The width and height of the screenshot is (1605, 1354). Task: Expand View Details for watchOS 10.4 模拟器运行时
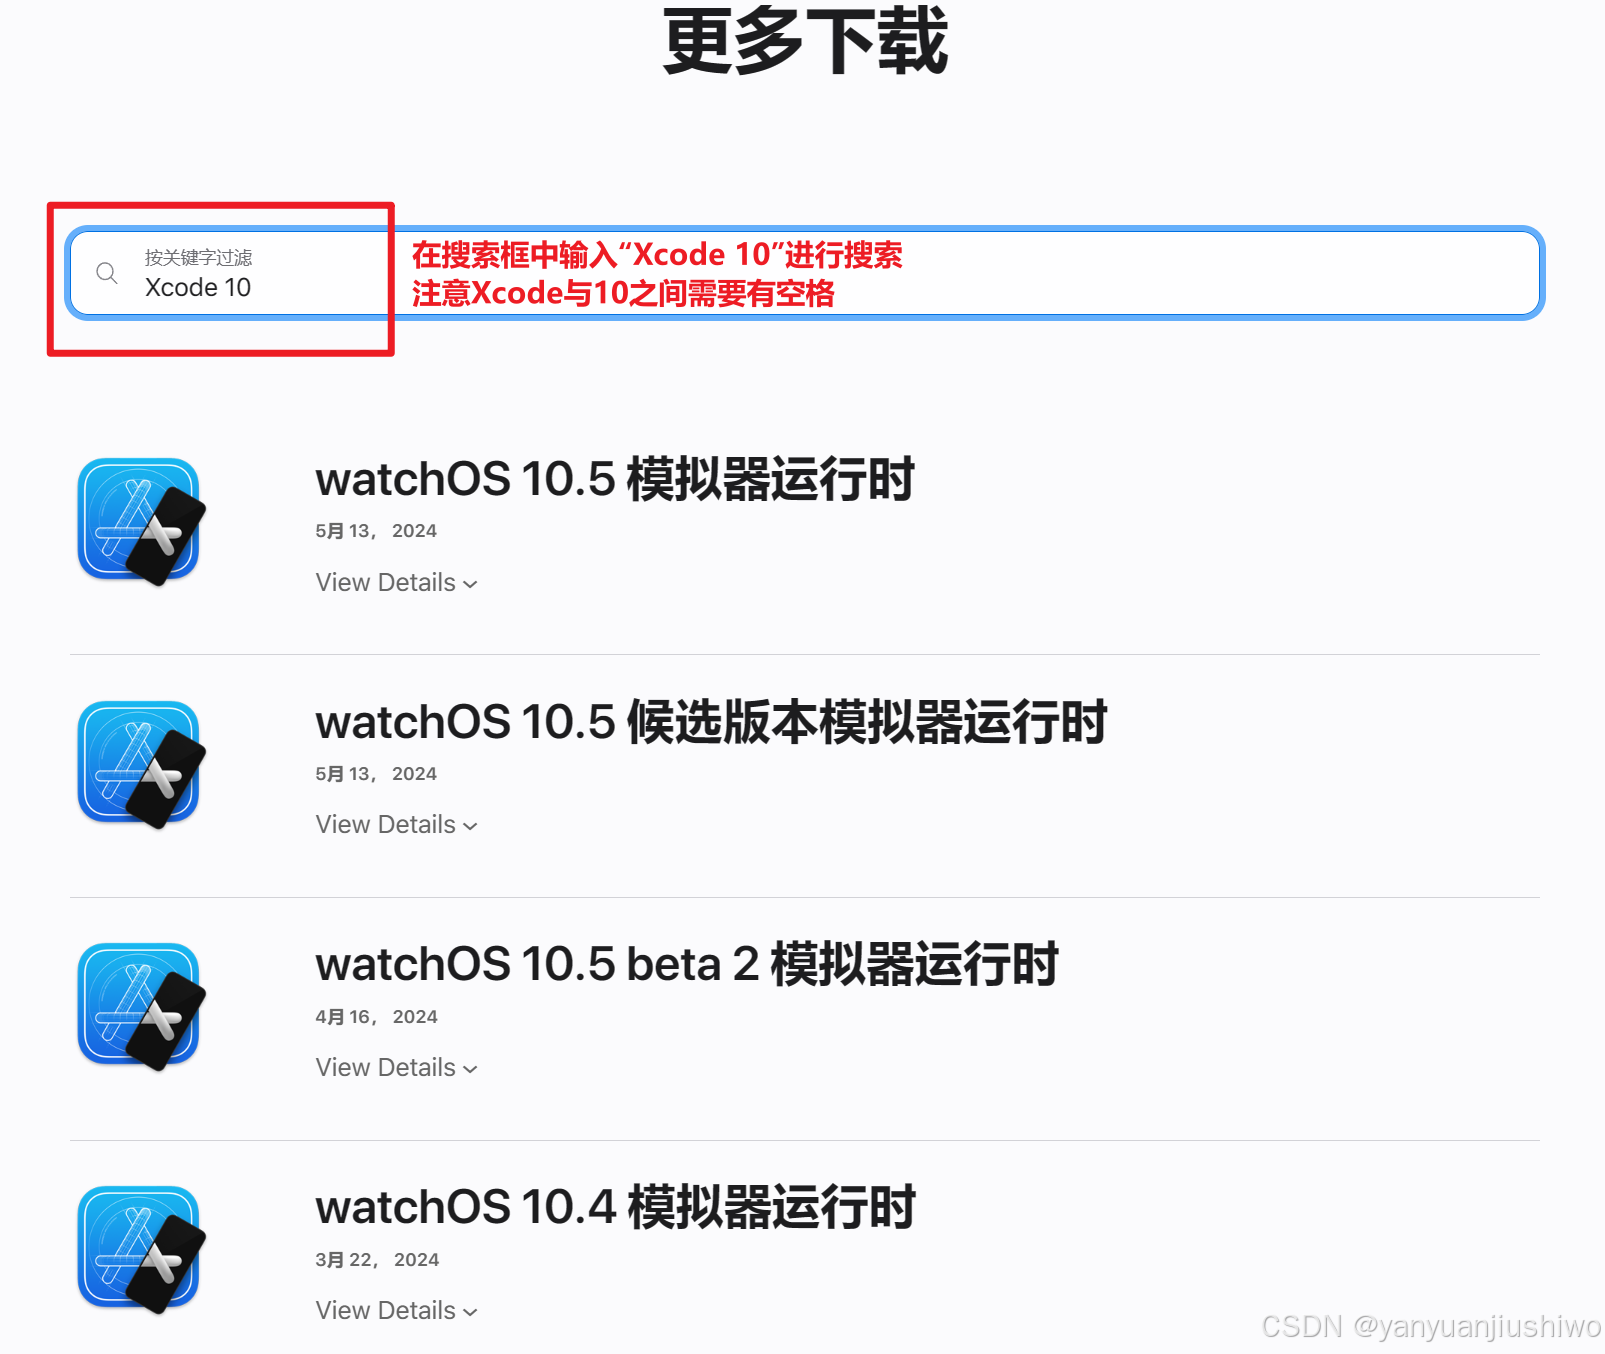tap(396, 1310)
